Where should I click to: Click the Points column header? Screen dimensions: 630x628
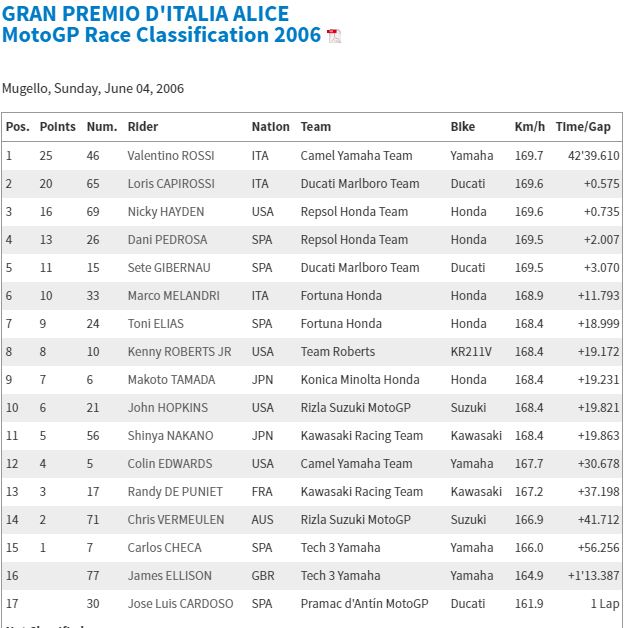pos(58,127)
